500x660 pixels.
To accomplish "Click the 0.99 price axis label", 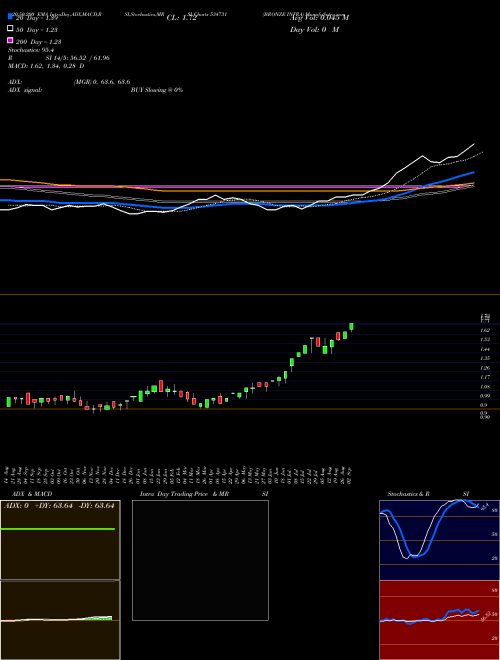I will (x=485, y=396).
